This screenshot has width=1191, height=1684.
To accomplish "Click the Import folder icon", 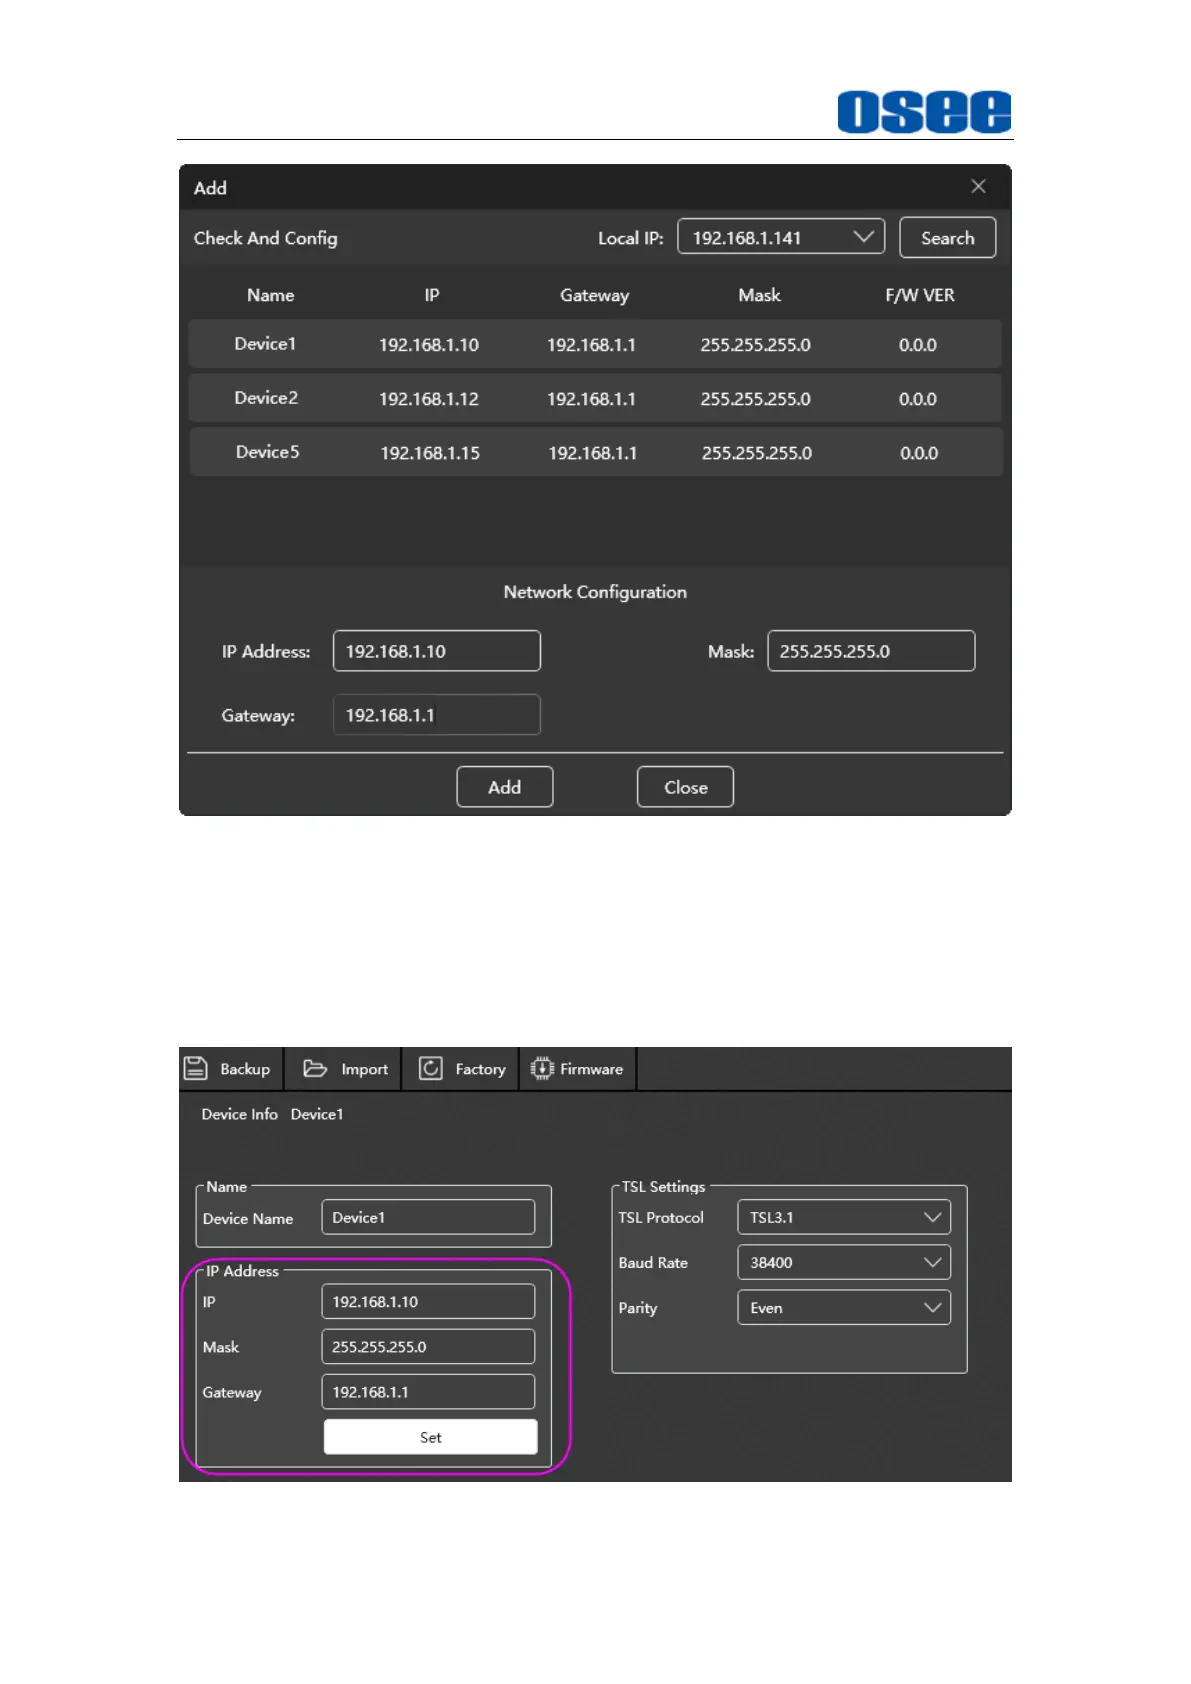I will (315, 1068).
